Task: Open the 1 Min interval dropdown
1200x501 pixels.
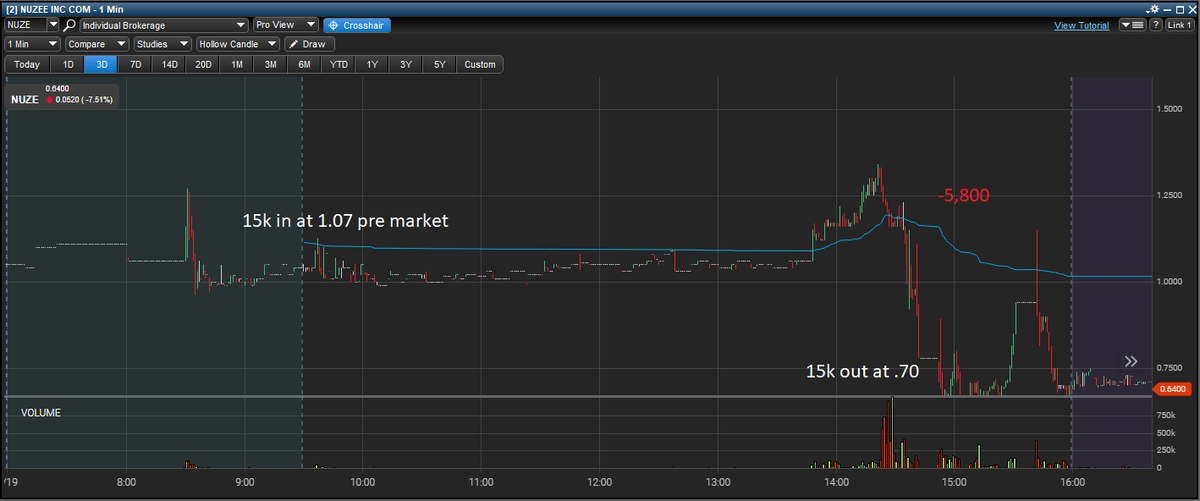Action: [32, 44]
